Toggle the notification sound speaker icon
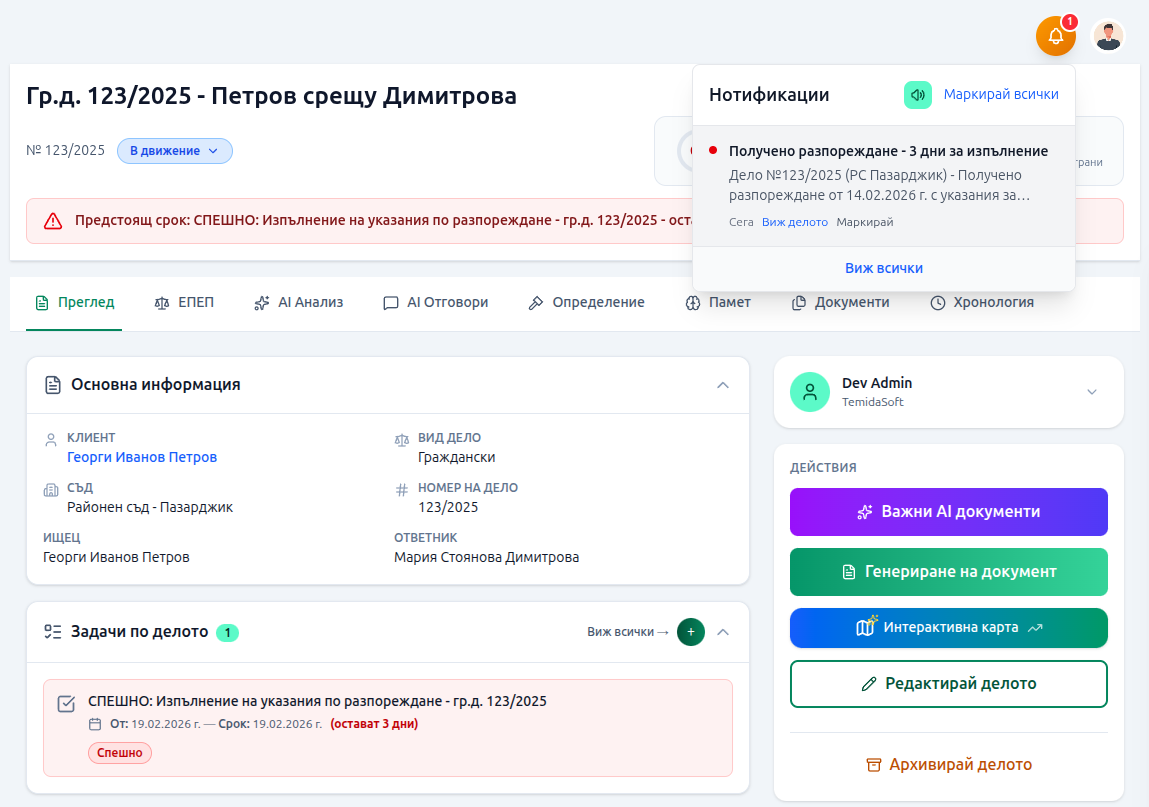Viewport: 1149px width, 807px height. (918, 94)
